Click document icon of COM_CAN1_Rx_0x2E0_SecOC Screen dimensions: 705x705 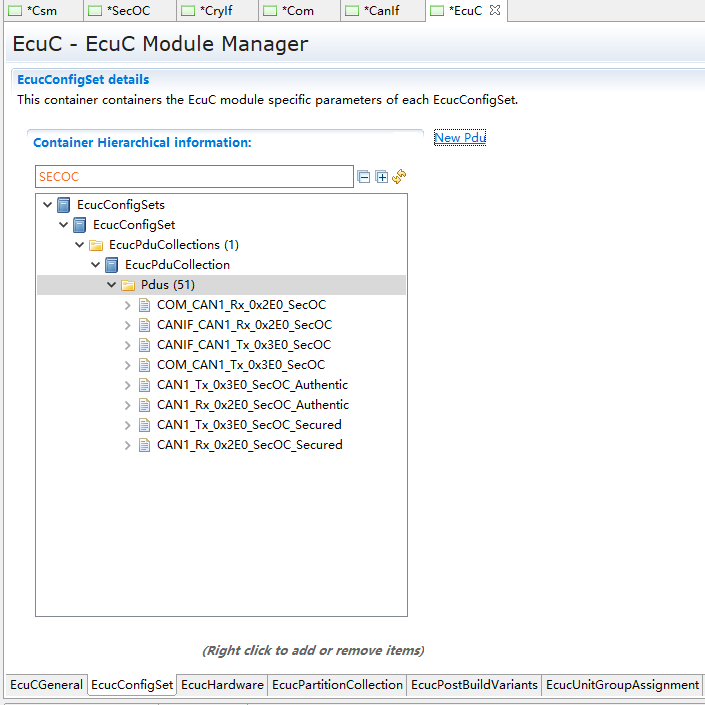pos(144,305)
